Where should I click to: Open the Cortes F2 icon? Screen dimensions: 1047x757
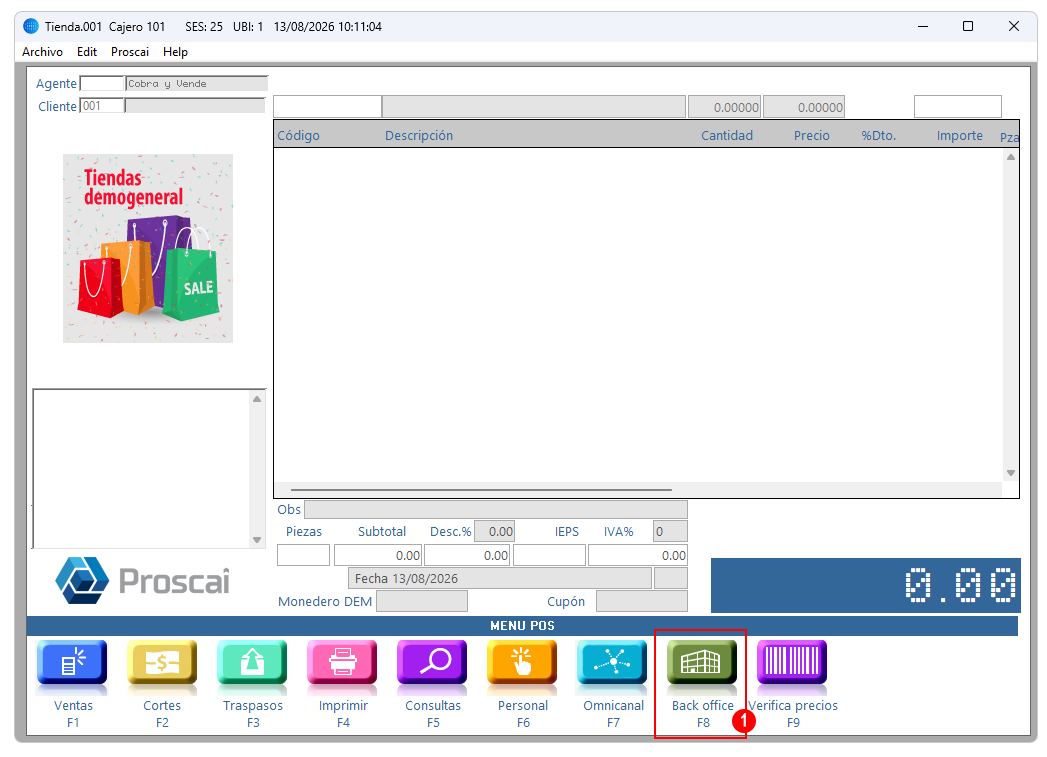pyautogui.click(x=162, y=664)
